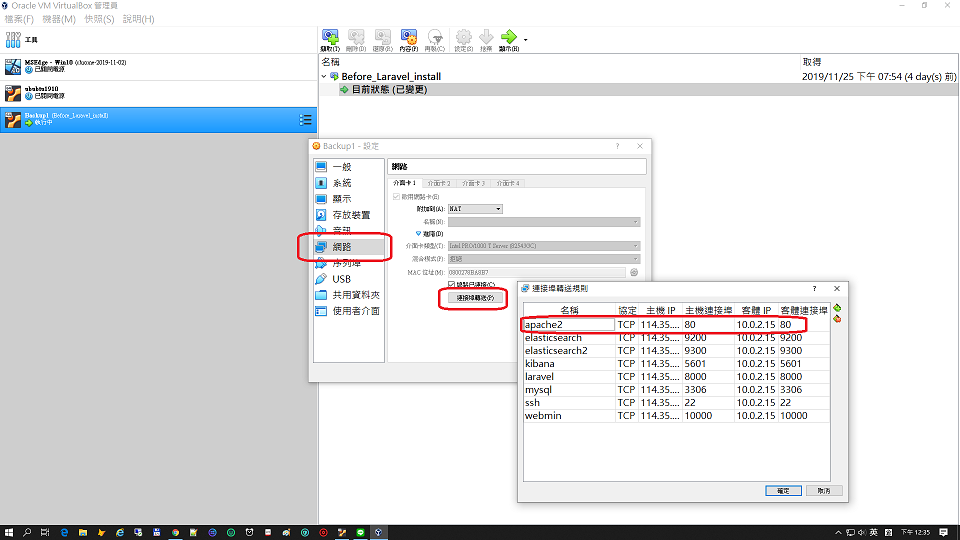Select the Backup1 running virtual machine
The image size is (960, 540).
pyautogui.click(x=159, y=119)
